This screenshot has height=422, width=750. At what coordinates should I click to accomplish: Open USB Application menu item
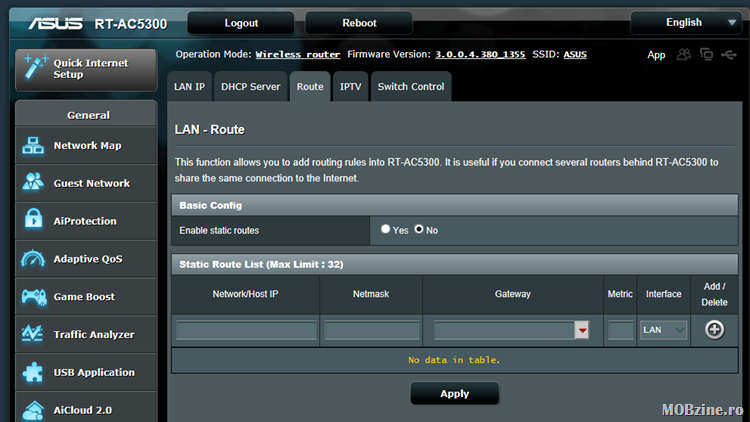(86, 372)
